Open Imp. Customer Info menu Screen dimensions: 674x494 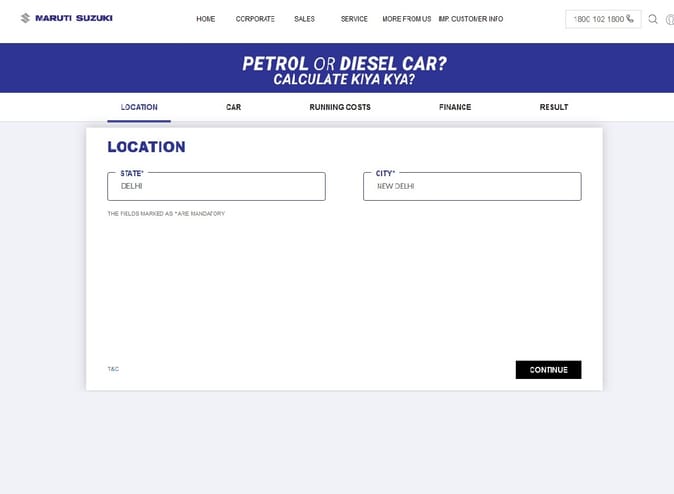point(471,19)
